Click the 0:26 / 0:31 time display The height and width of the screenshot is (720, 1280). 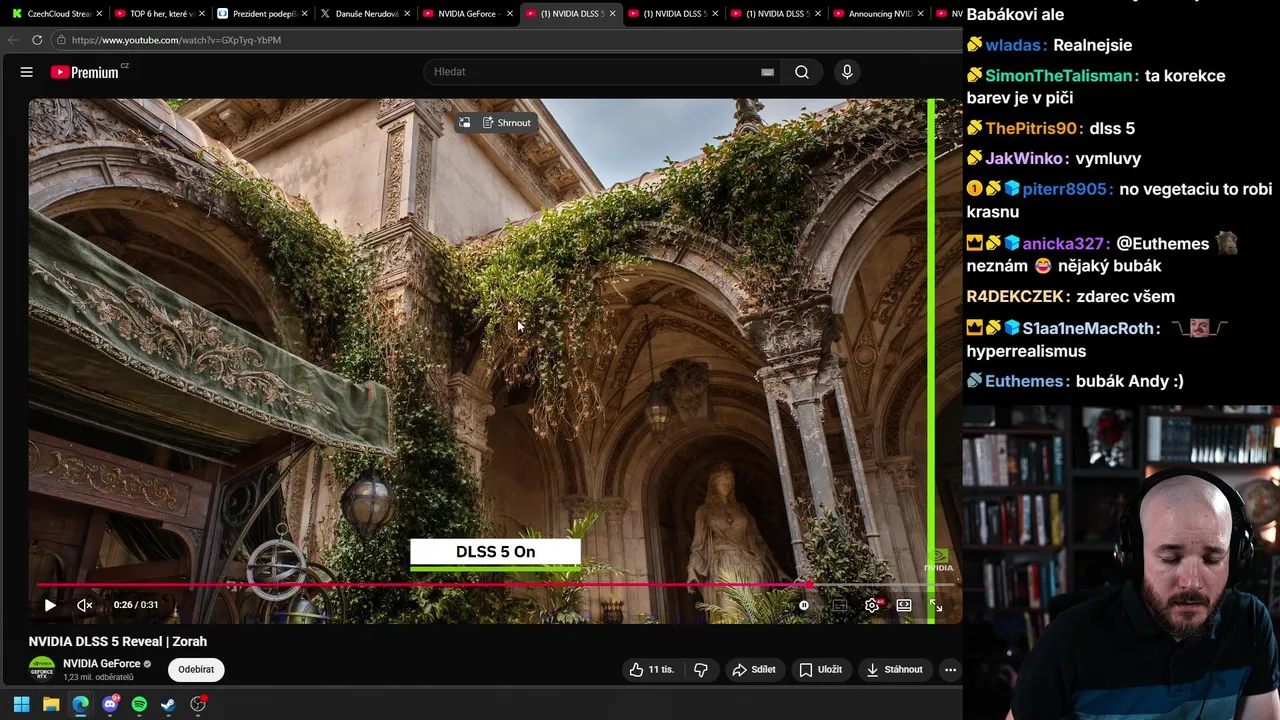(136, 605)
